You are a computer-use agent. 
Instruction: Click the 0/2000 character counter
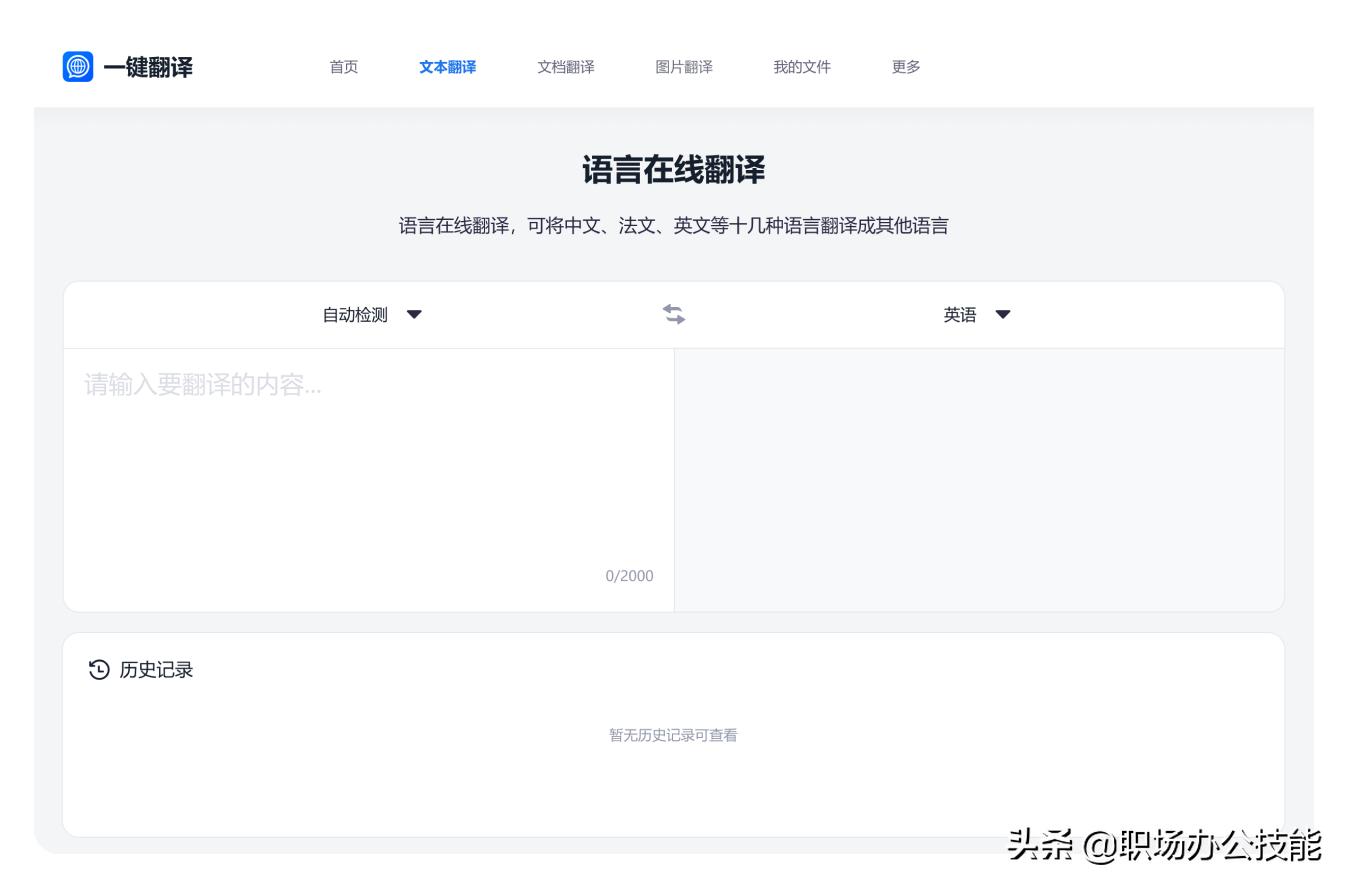point(629,575)
